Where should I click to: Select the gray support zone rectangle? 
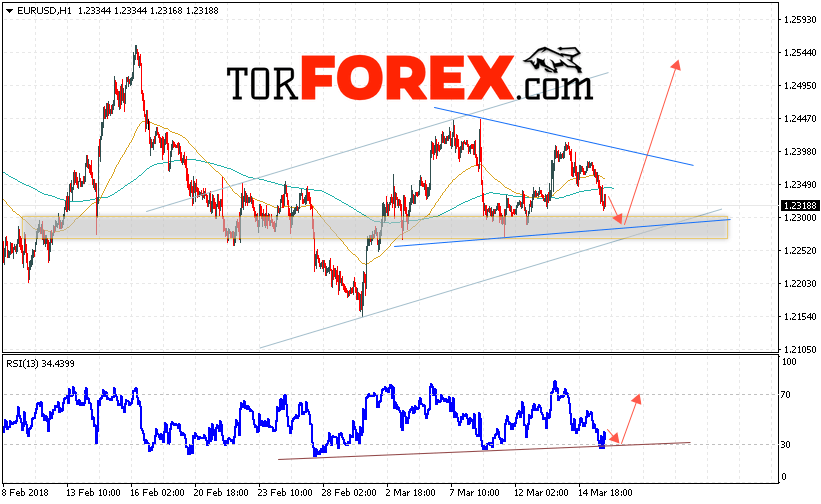click(375, 228)
